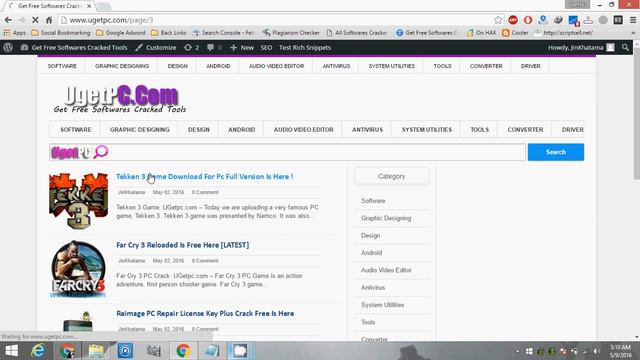The width and height of the screenshot is (640, 360).
Task: Open Far Cry 3 post thumbnail
Action: (79, 269)
